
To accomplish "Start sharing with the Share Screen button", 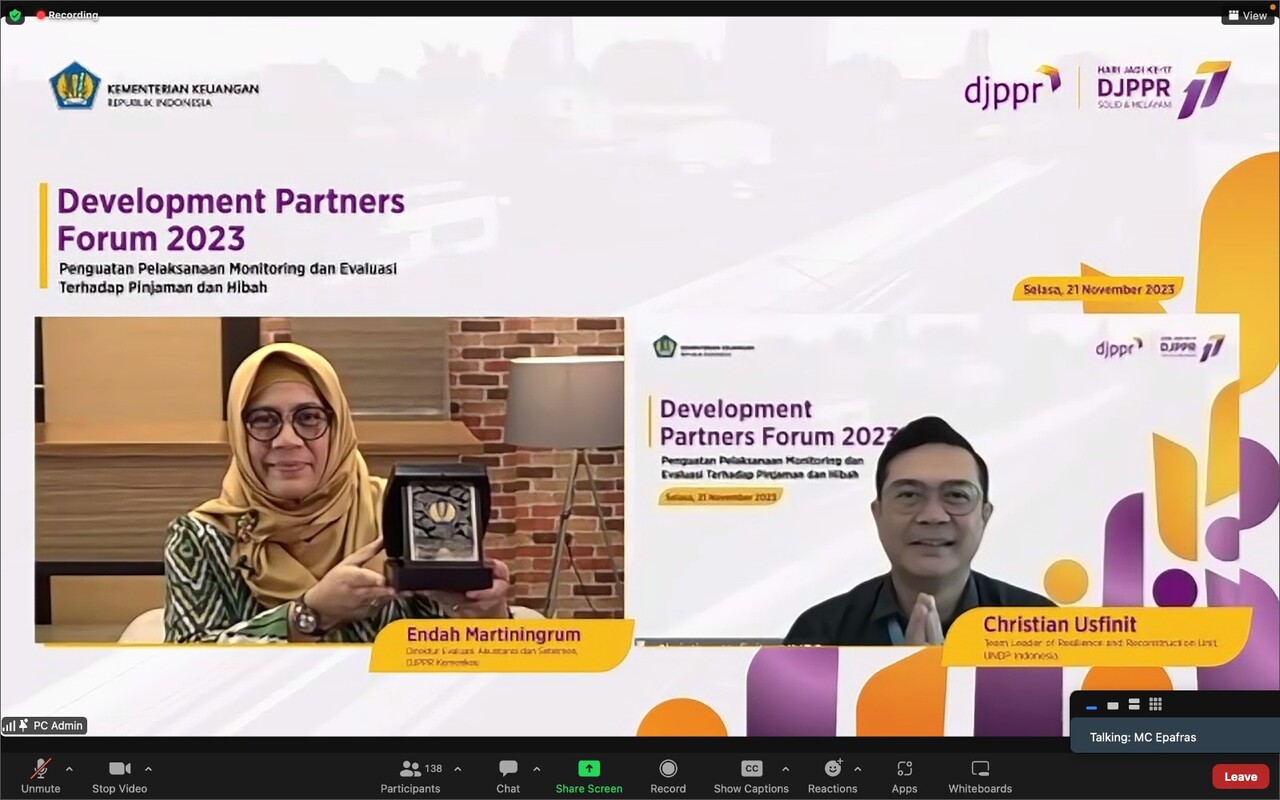I will point(589,776).
